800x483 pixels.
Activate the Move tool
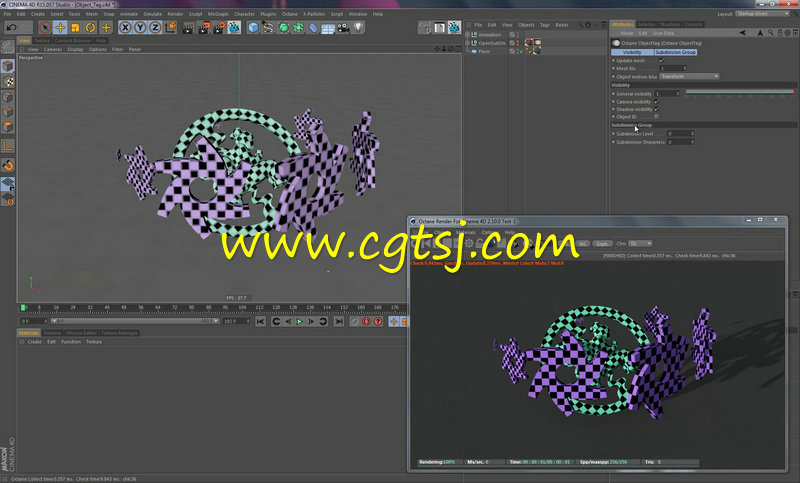(x=60, y=27)
